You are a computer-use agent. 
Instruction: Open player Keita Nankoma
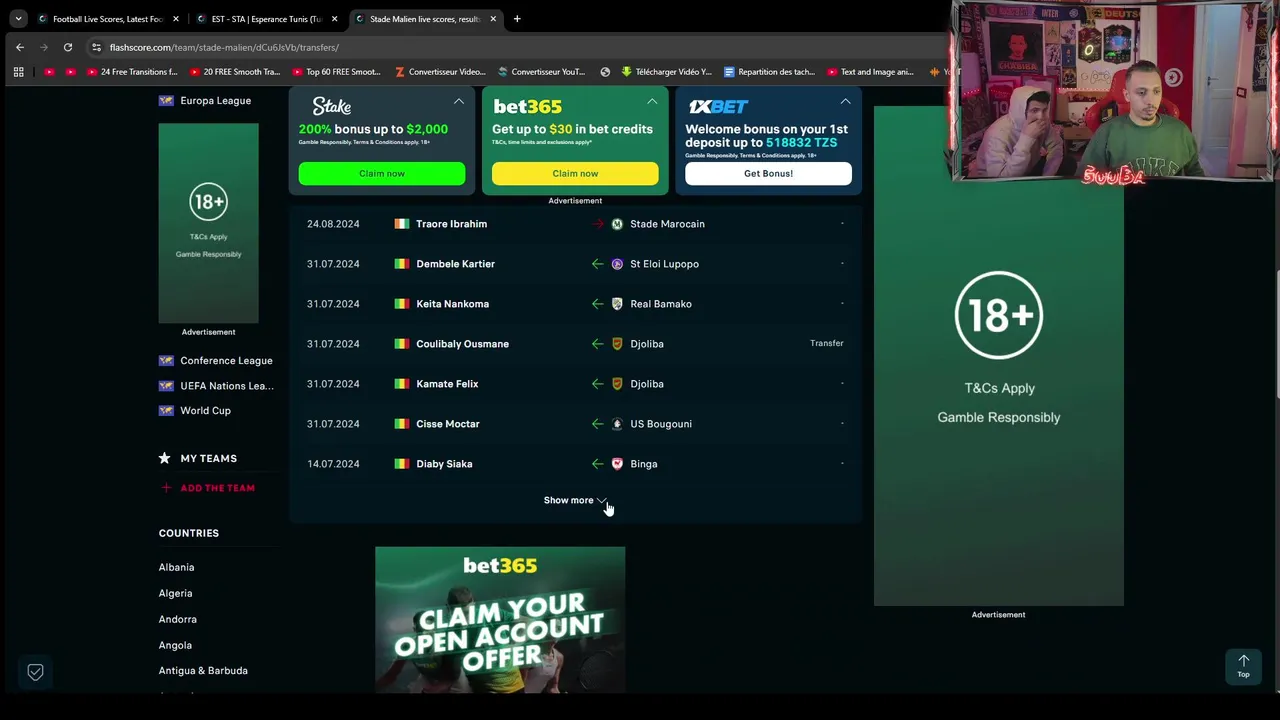point(452,304)
